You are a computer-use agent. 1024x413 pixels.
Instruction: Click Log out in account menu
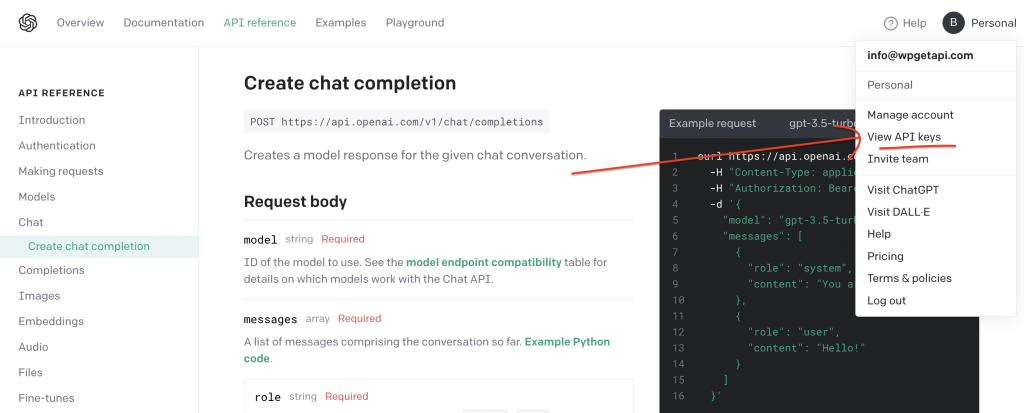pos(886,301)
